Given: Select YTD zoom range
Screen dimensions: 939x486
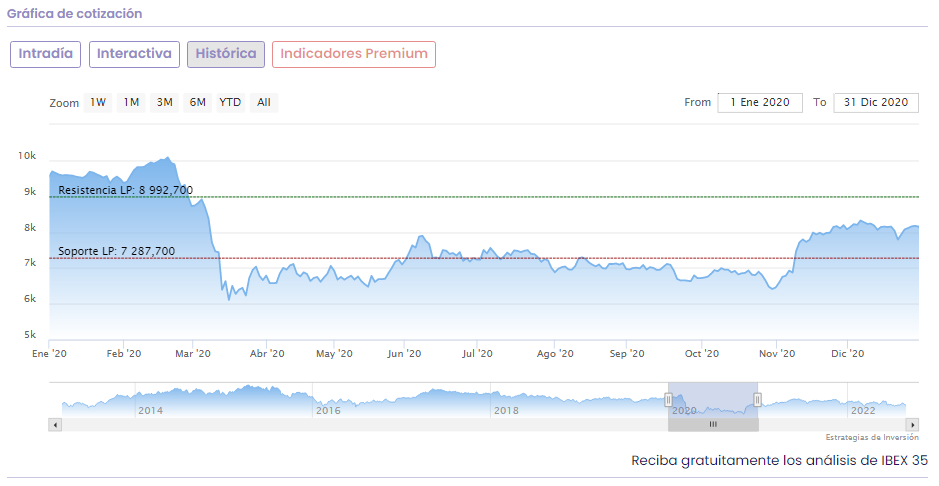Looking at the screenshot, I should pos(231,102).
